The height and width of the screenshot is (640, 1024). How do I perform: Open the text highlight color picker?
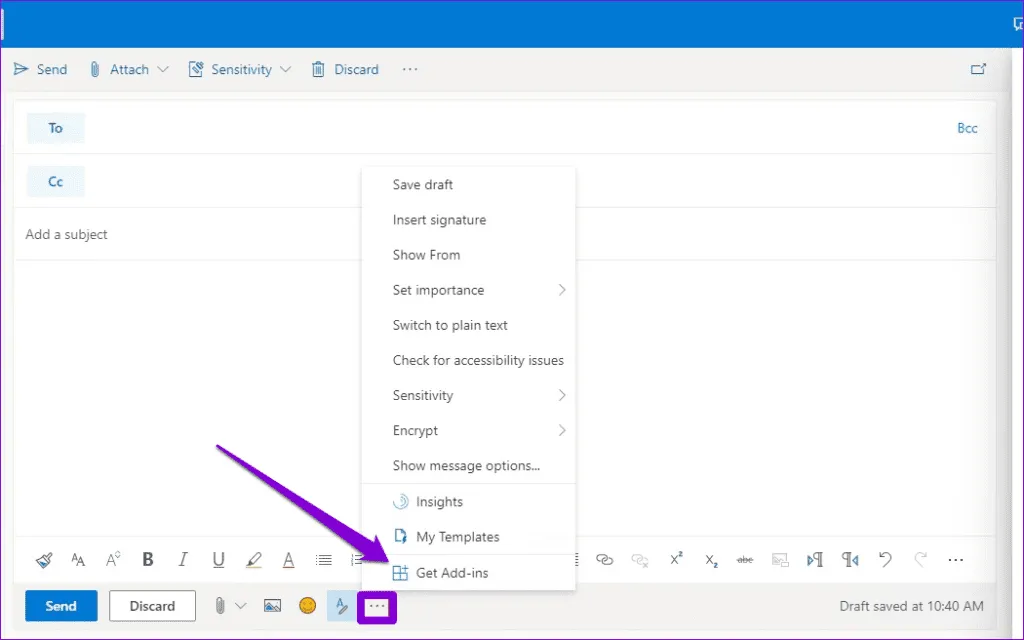[254, 560]
